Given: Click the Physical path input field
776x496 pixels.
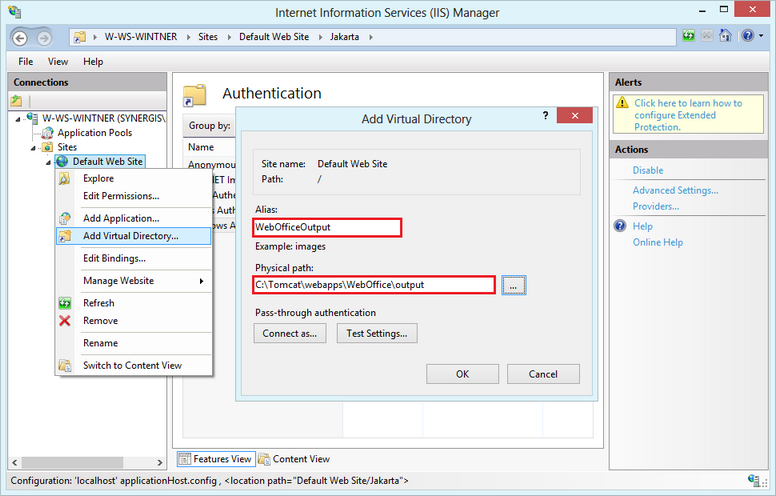Looking at the screenshot, I should tap(374, 285).
